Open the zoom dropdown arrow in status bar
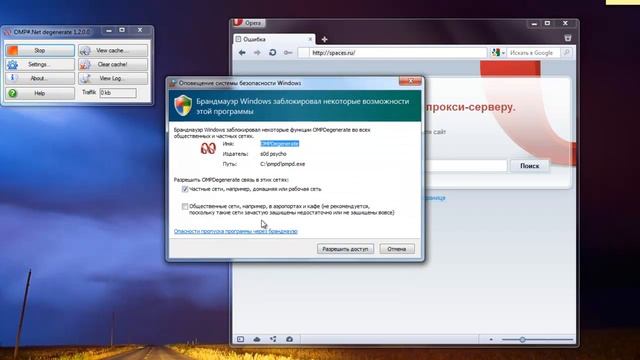The width and height of the screenshot is (640, 360). pos(491,340)
